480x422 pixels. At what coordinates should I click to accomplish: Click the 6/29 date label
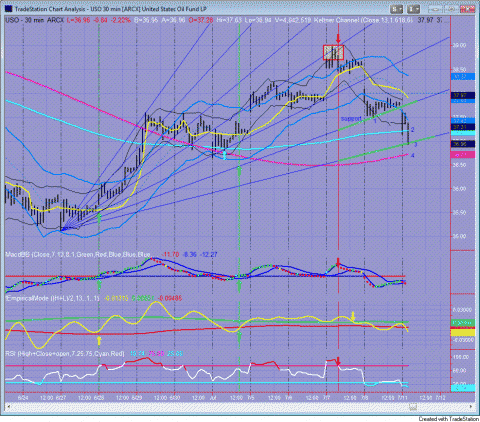pyautogui.click(x=137, y=398)
